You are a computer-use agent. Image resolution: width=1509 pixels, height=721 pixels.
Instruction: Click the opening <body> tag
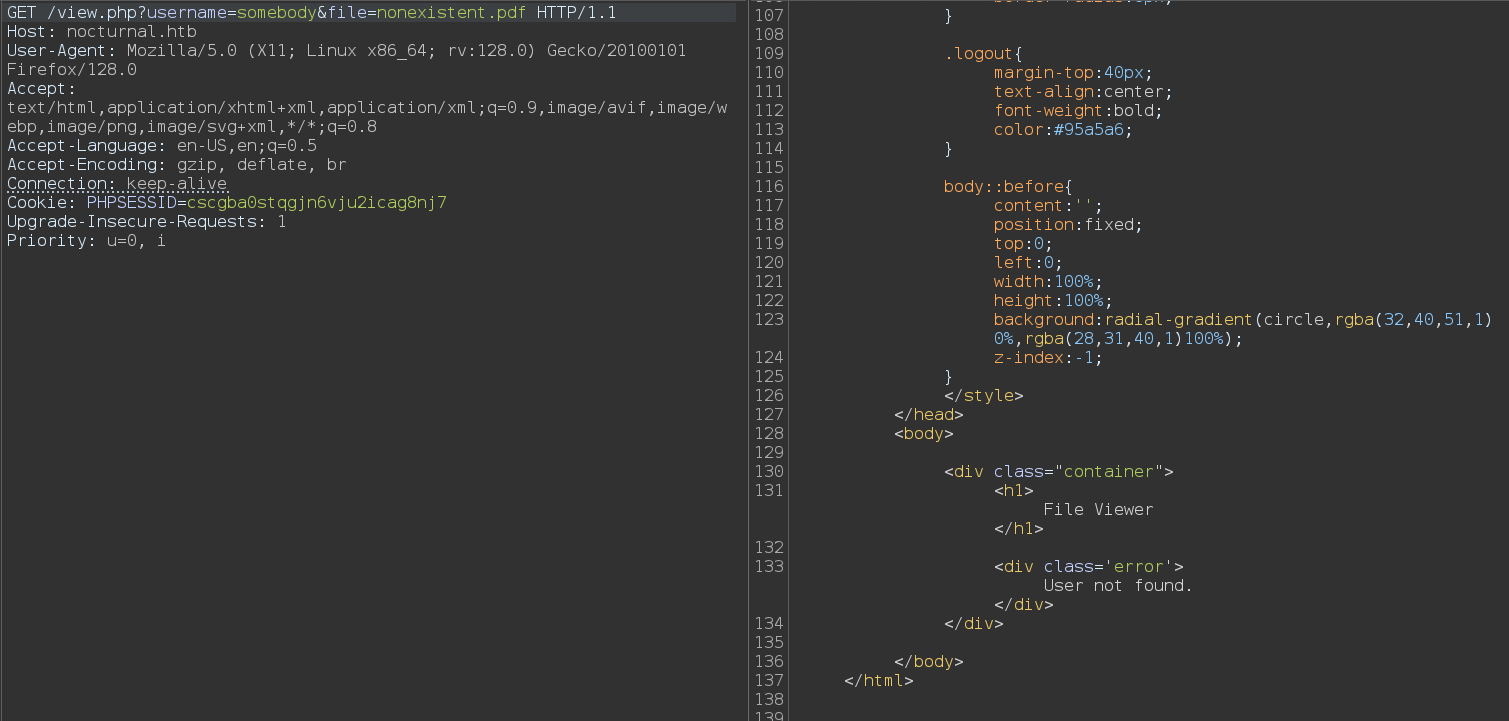point(923,434)
